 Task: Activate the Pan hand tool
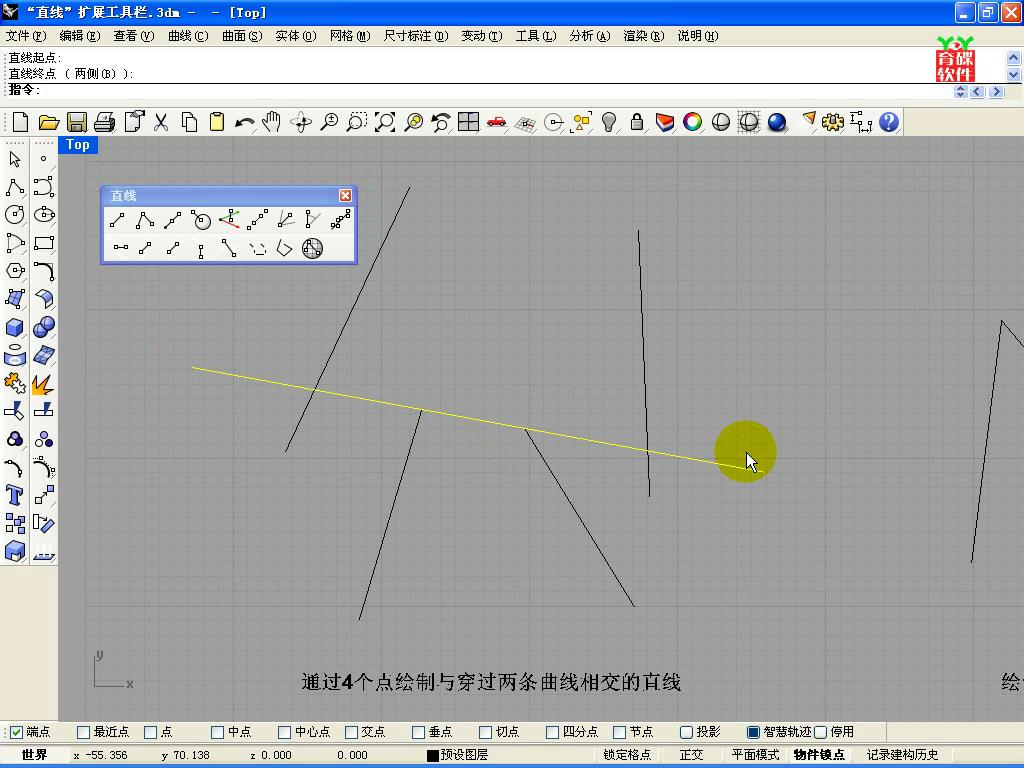coord(272,122)
